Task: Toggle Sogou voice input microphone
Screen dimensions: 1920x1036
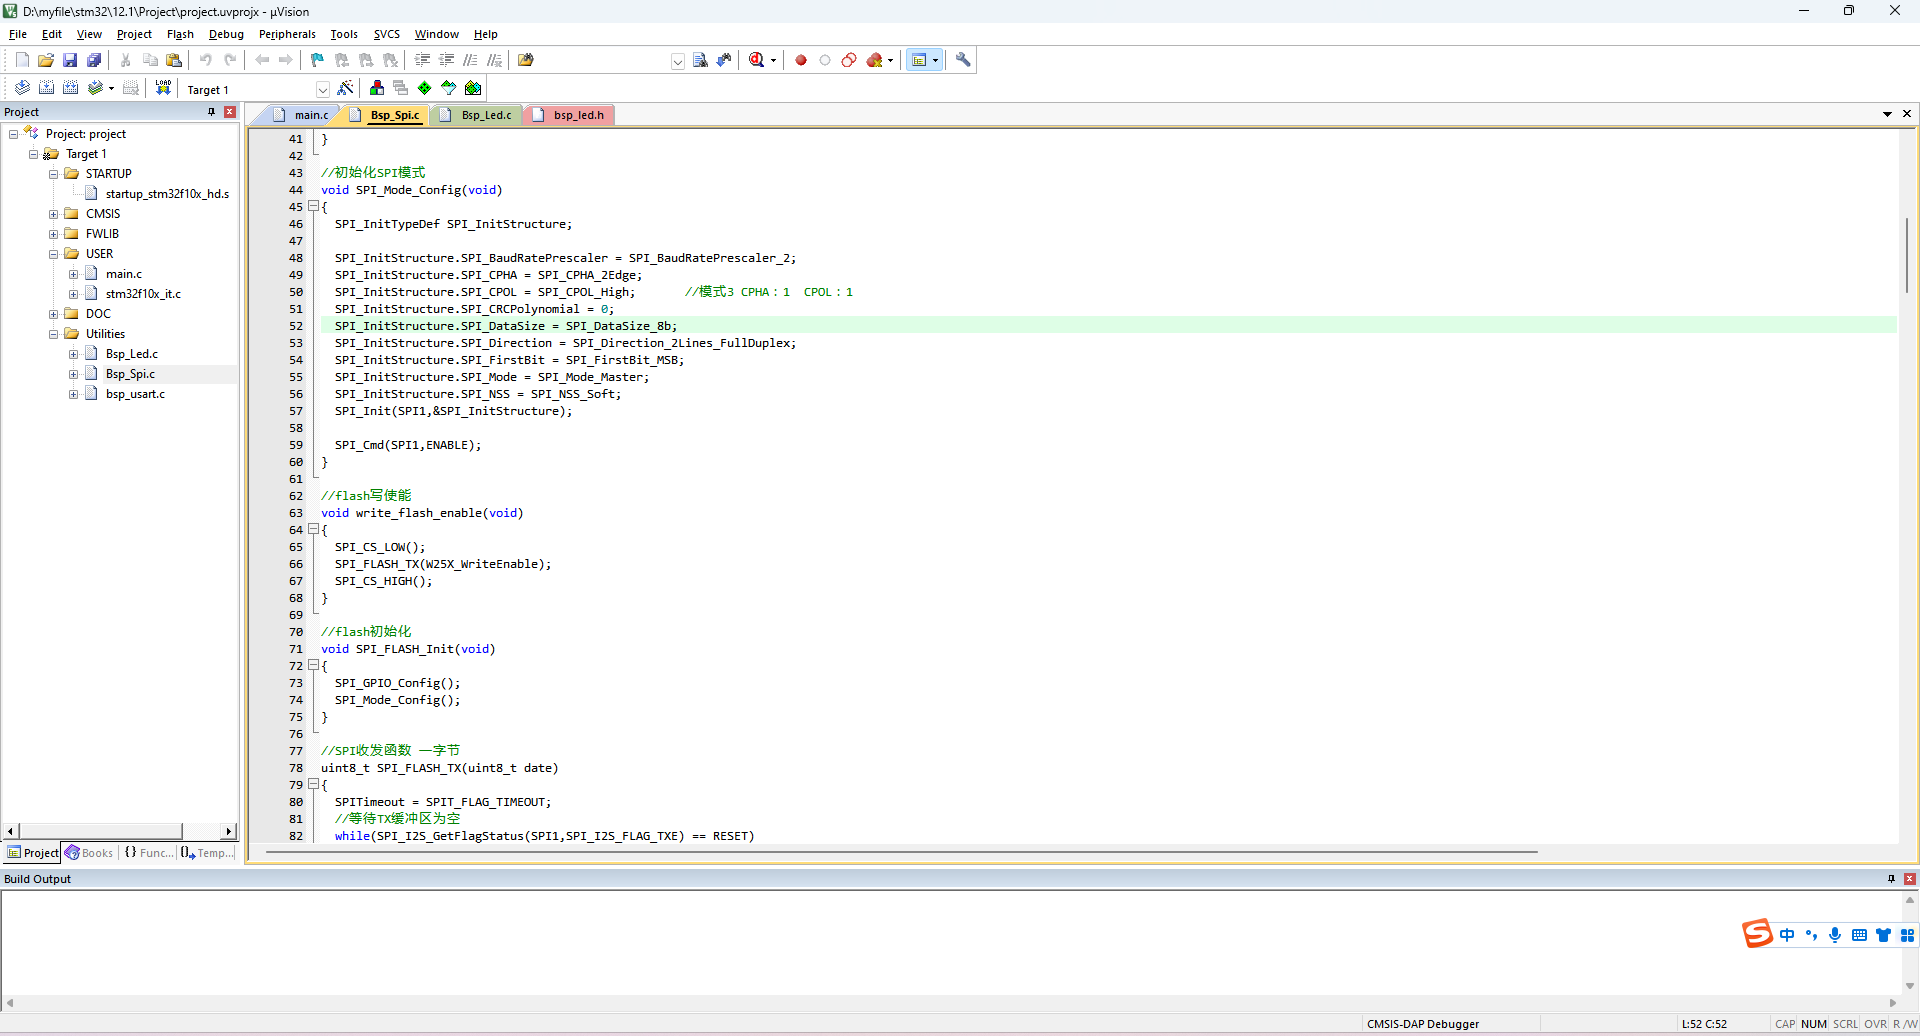Action: point(1835,935)
